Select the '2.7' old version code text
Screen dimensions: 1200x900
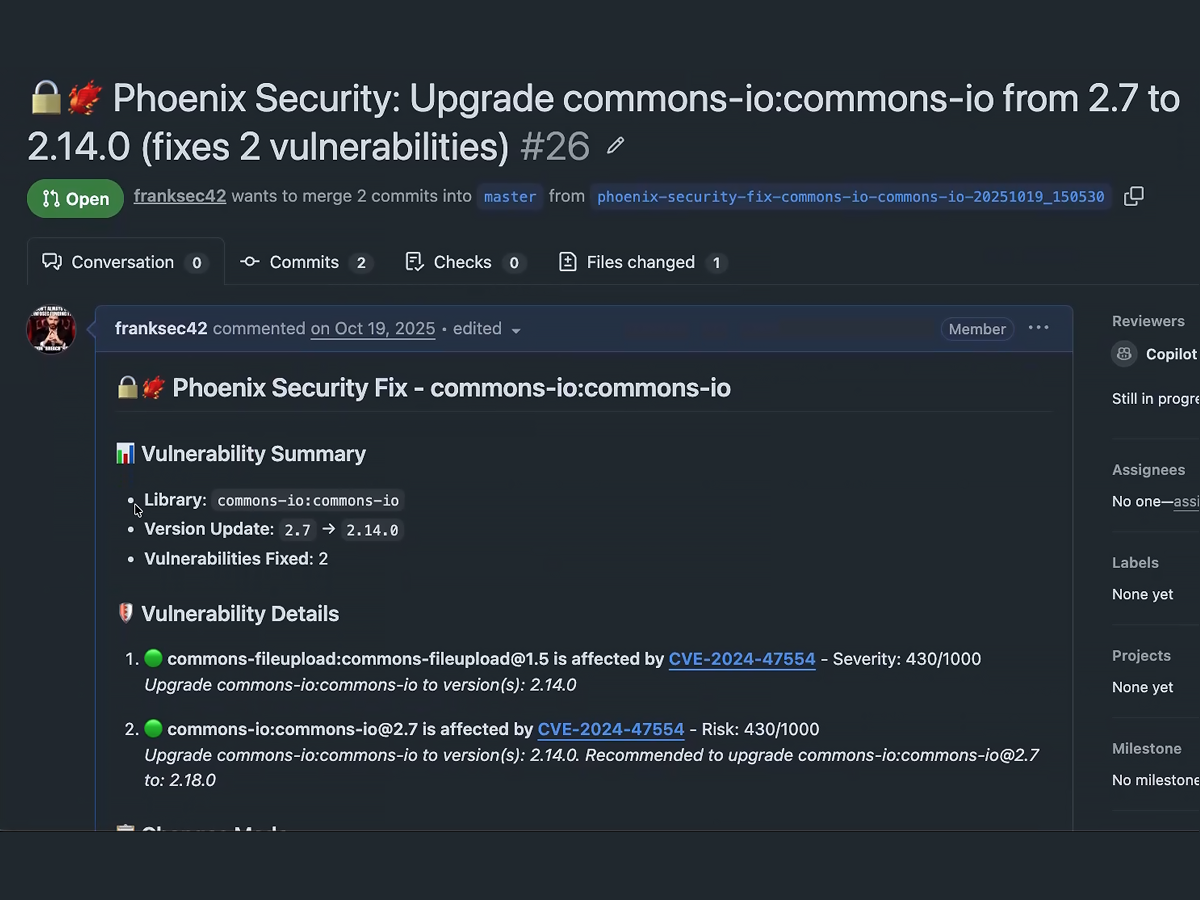[297, 530]
